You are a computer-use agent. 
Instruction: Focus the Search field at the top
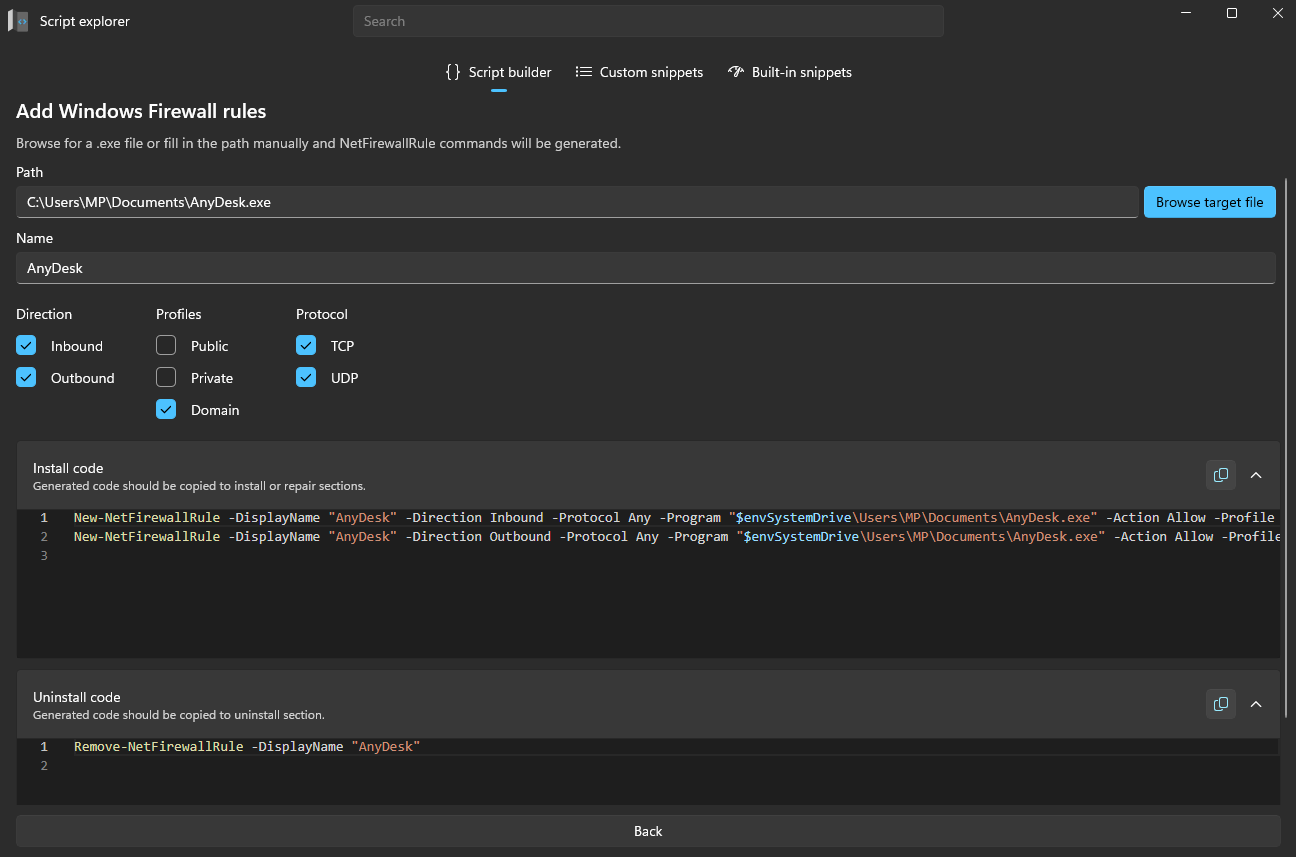click(x=648, y=21)
